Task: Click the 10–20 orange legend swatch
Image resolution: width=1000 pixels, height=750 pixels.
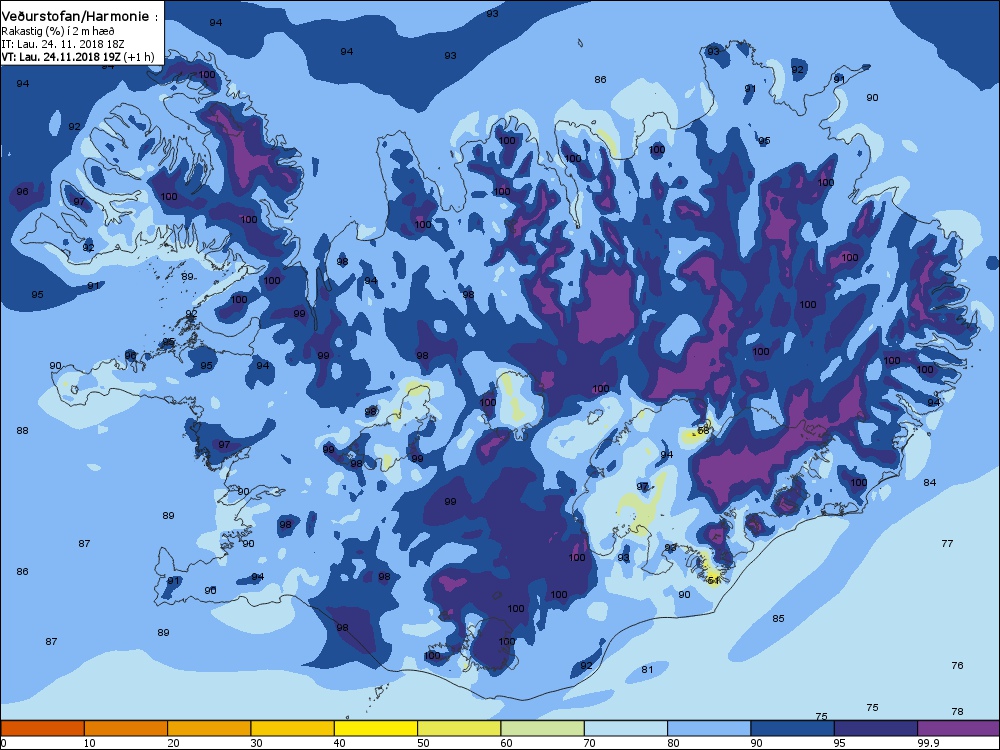Action: (x=126, y=728)
